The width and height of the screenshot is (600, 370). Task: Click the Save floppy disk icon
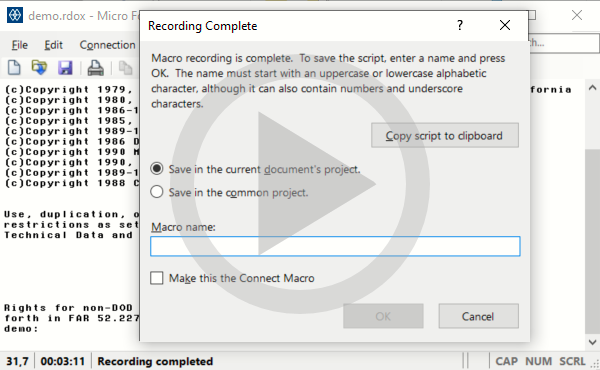(65, 68)
